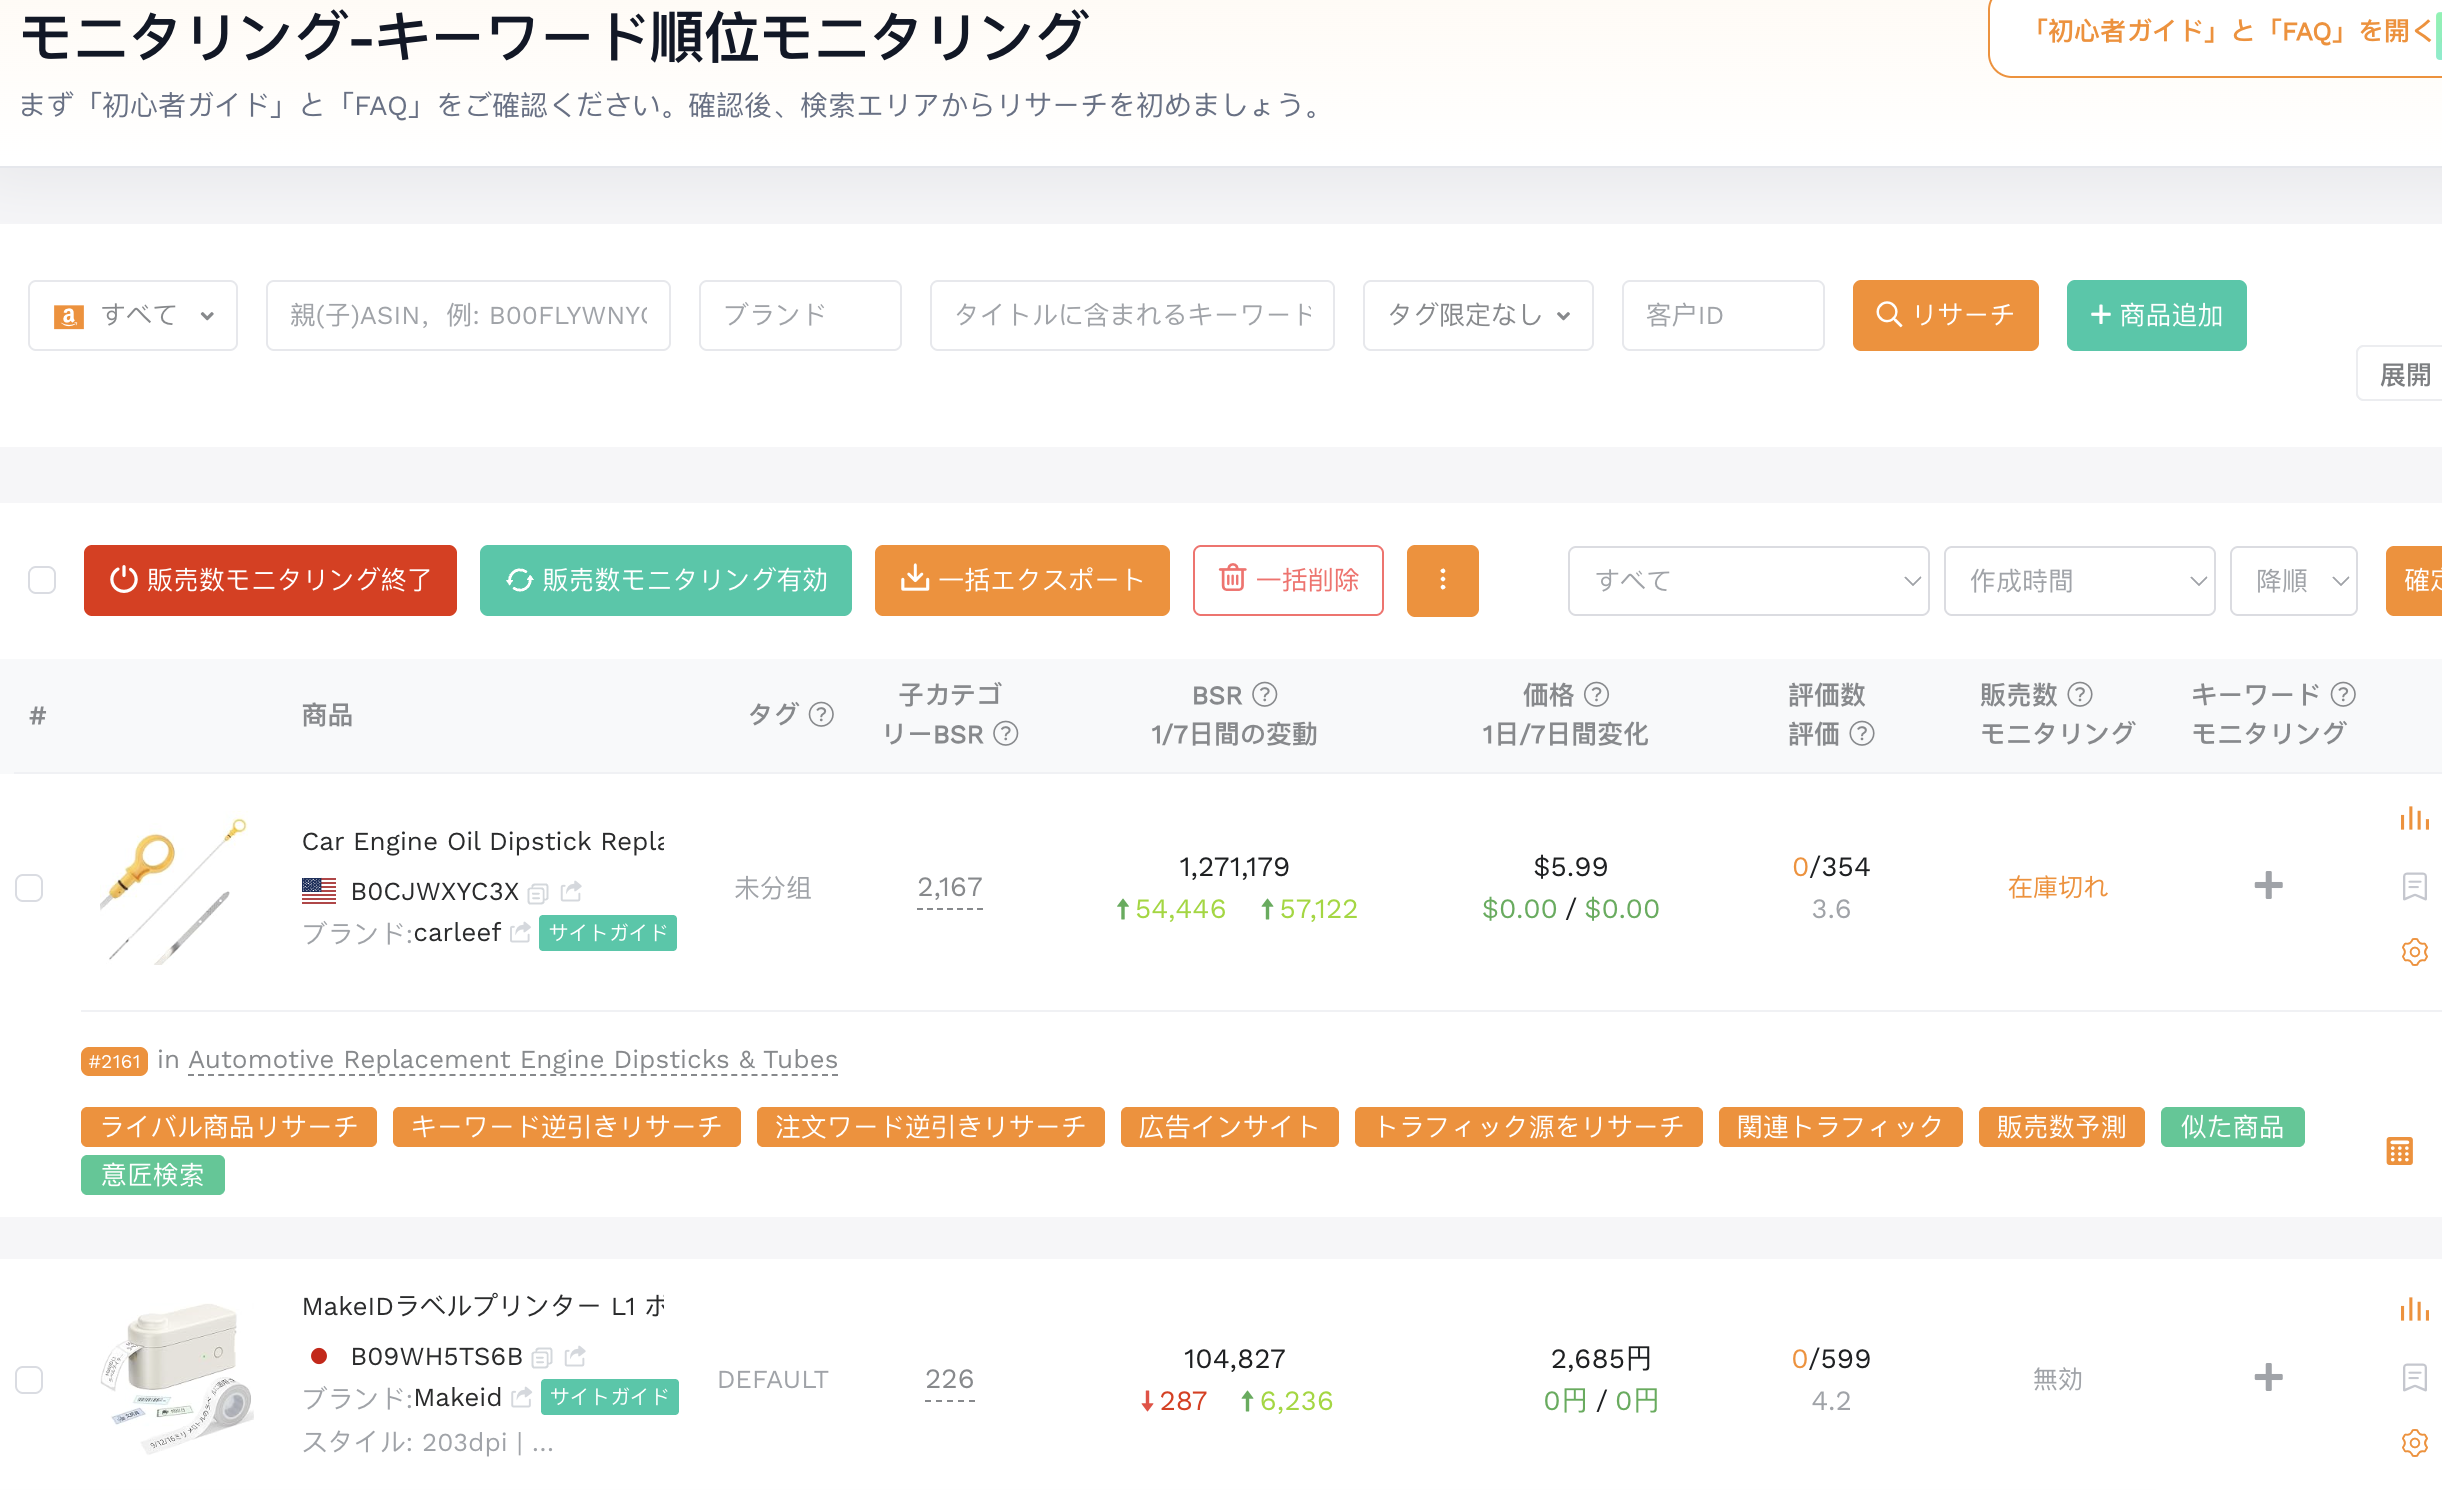The height and width of the screenshot is (1490, 2442).
Task: Open the orange three-dot more actions button
Action: [1442, 580]
